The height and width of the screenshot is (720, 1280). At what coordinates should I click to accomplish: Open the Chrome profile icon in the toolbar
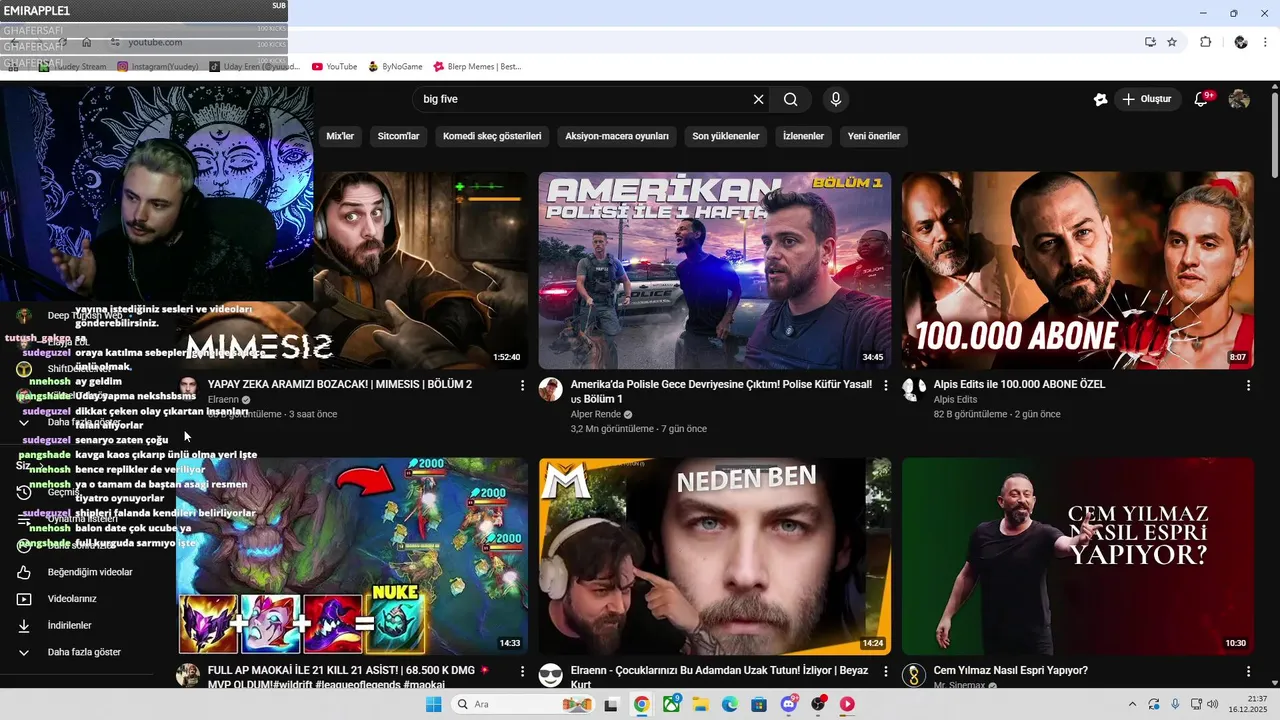click(x=1240, y=42)
